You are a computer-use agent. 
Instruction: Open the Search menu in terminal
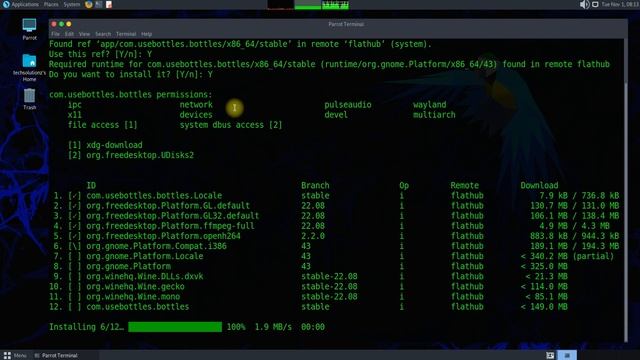click(x=103, y=34)
